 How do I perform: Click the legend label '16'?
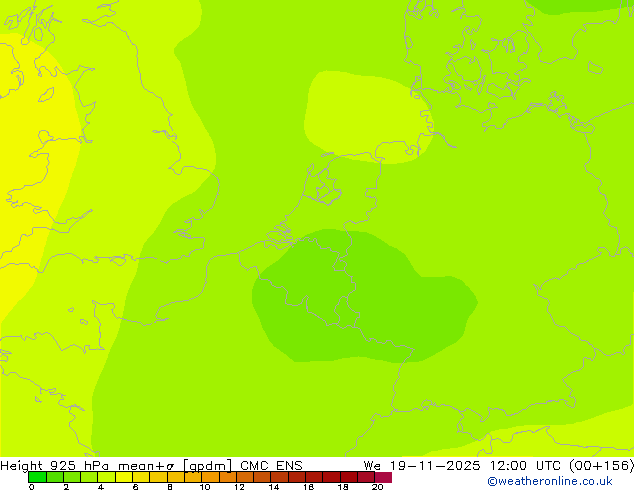coord(309,487)
